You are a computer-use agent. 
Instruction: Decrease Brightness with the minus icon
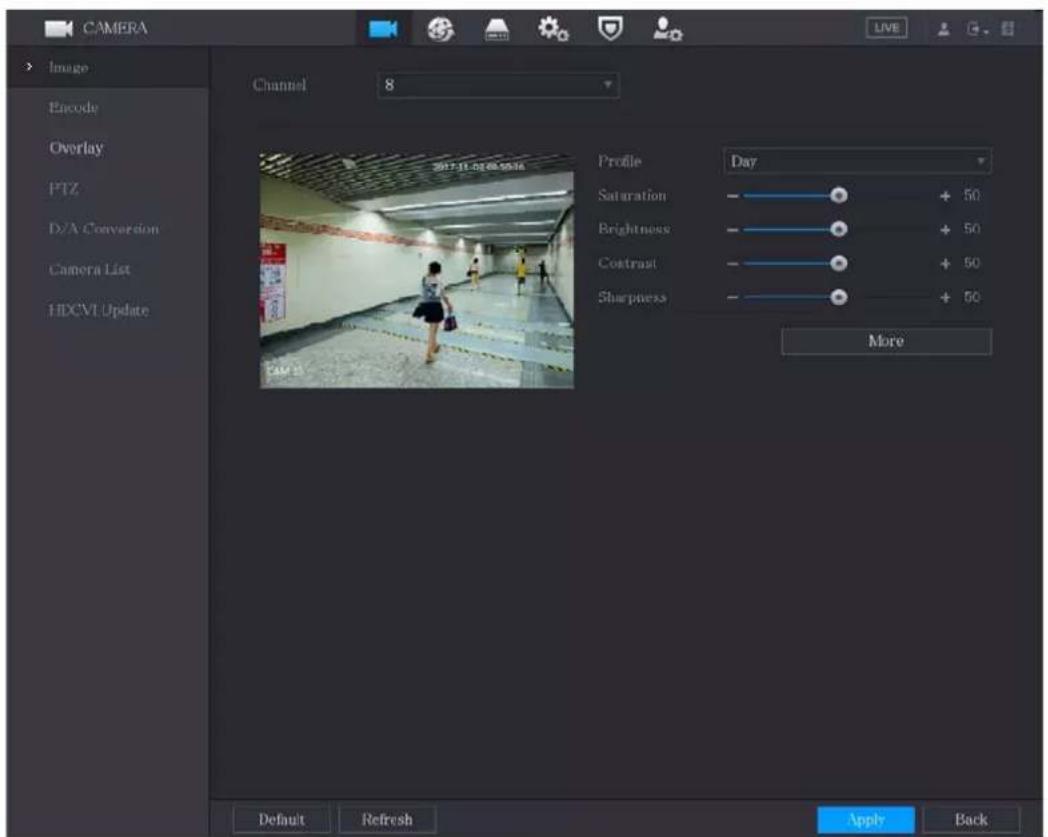733,230
